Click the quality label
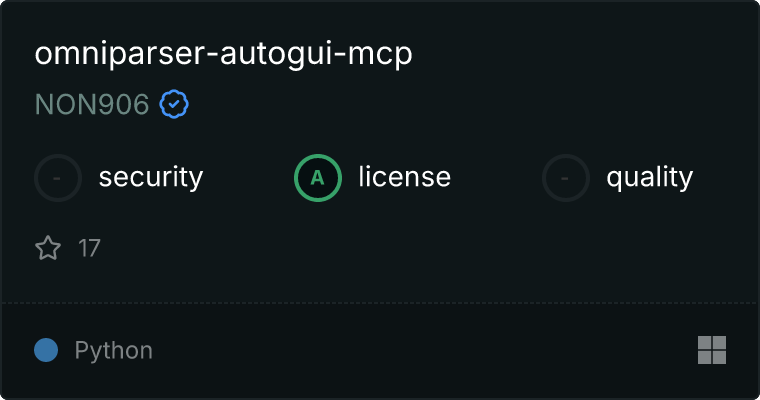The height and width of the screenshot is (400, 760). point(649,178)
